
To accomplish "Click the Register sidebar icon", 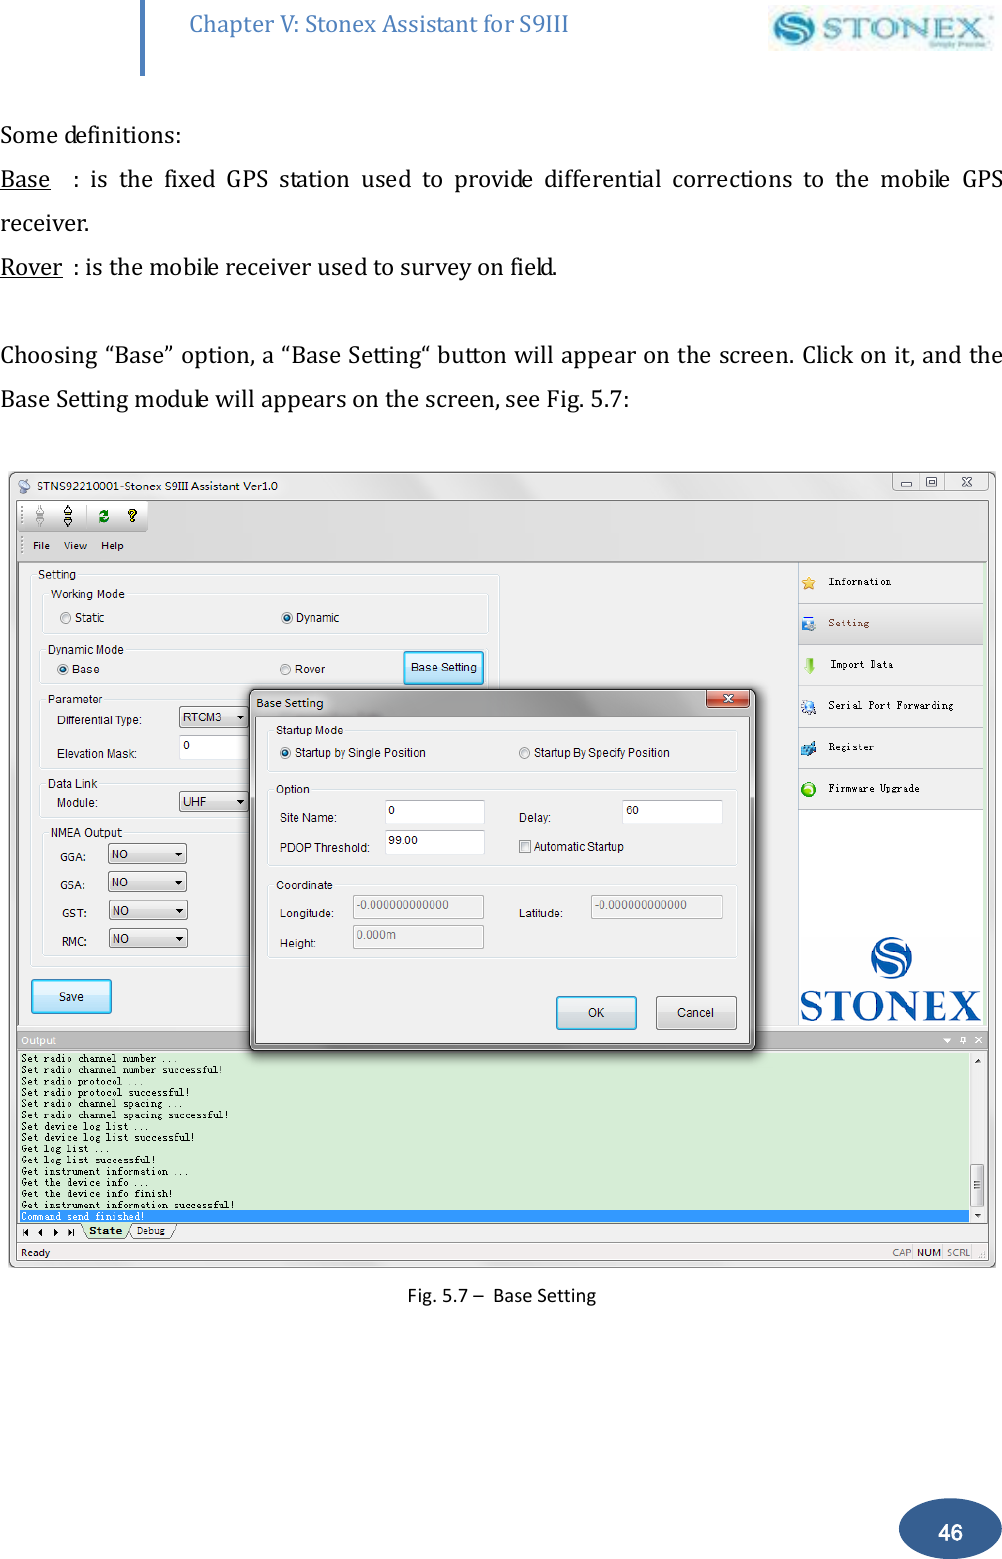I will tap(809, 748).
